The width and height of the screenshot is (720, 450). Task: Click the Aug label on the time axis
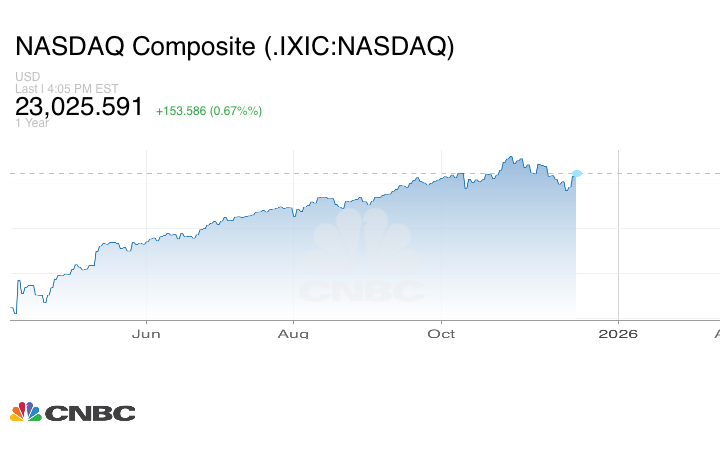pyautogui.click(x=293, y=333)
